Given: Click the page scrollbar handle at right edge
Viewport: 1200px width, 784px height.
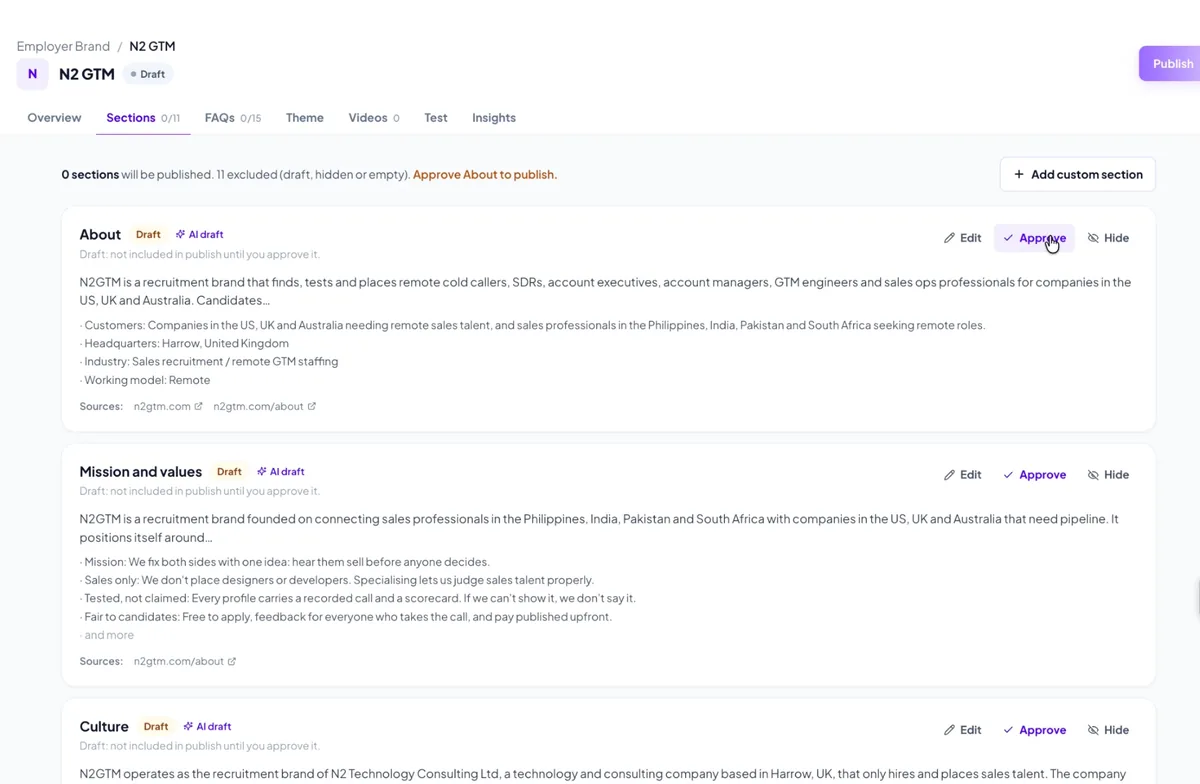Looking at the screenshot, I should (1197, 599).
